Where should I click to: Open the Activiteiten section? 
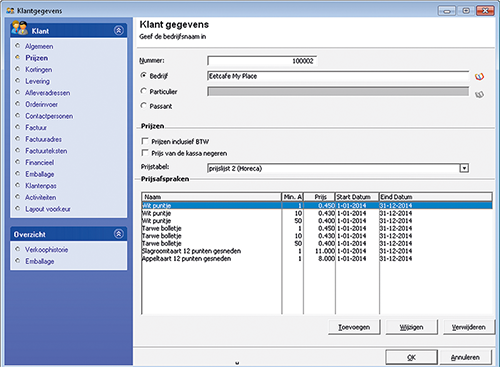[x=41, y=197]
